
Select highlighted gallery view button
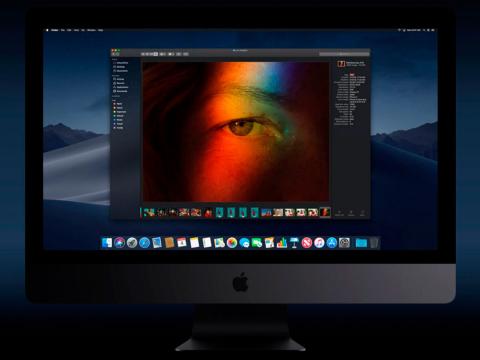pyautogui.click(x=156, y=54)
